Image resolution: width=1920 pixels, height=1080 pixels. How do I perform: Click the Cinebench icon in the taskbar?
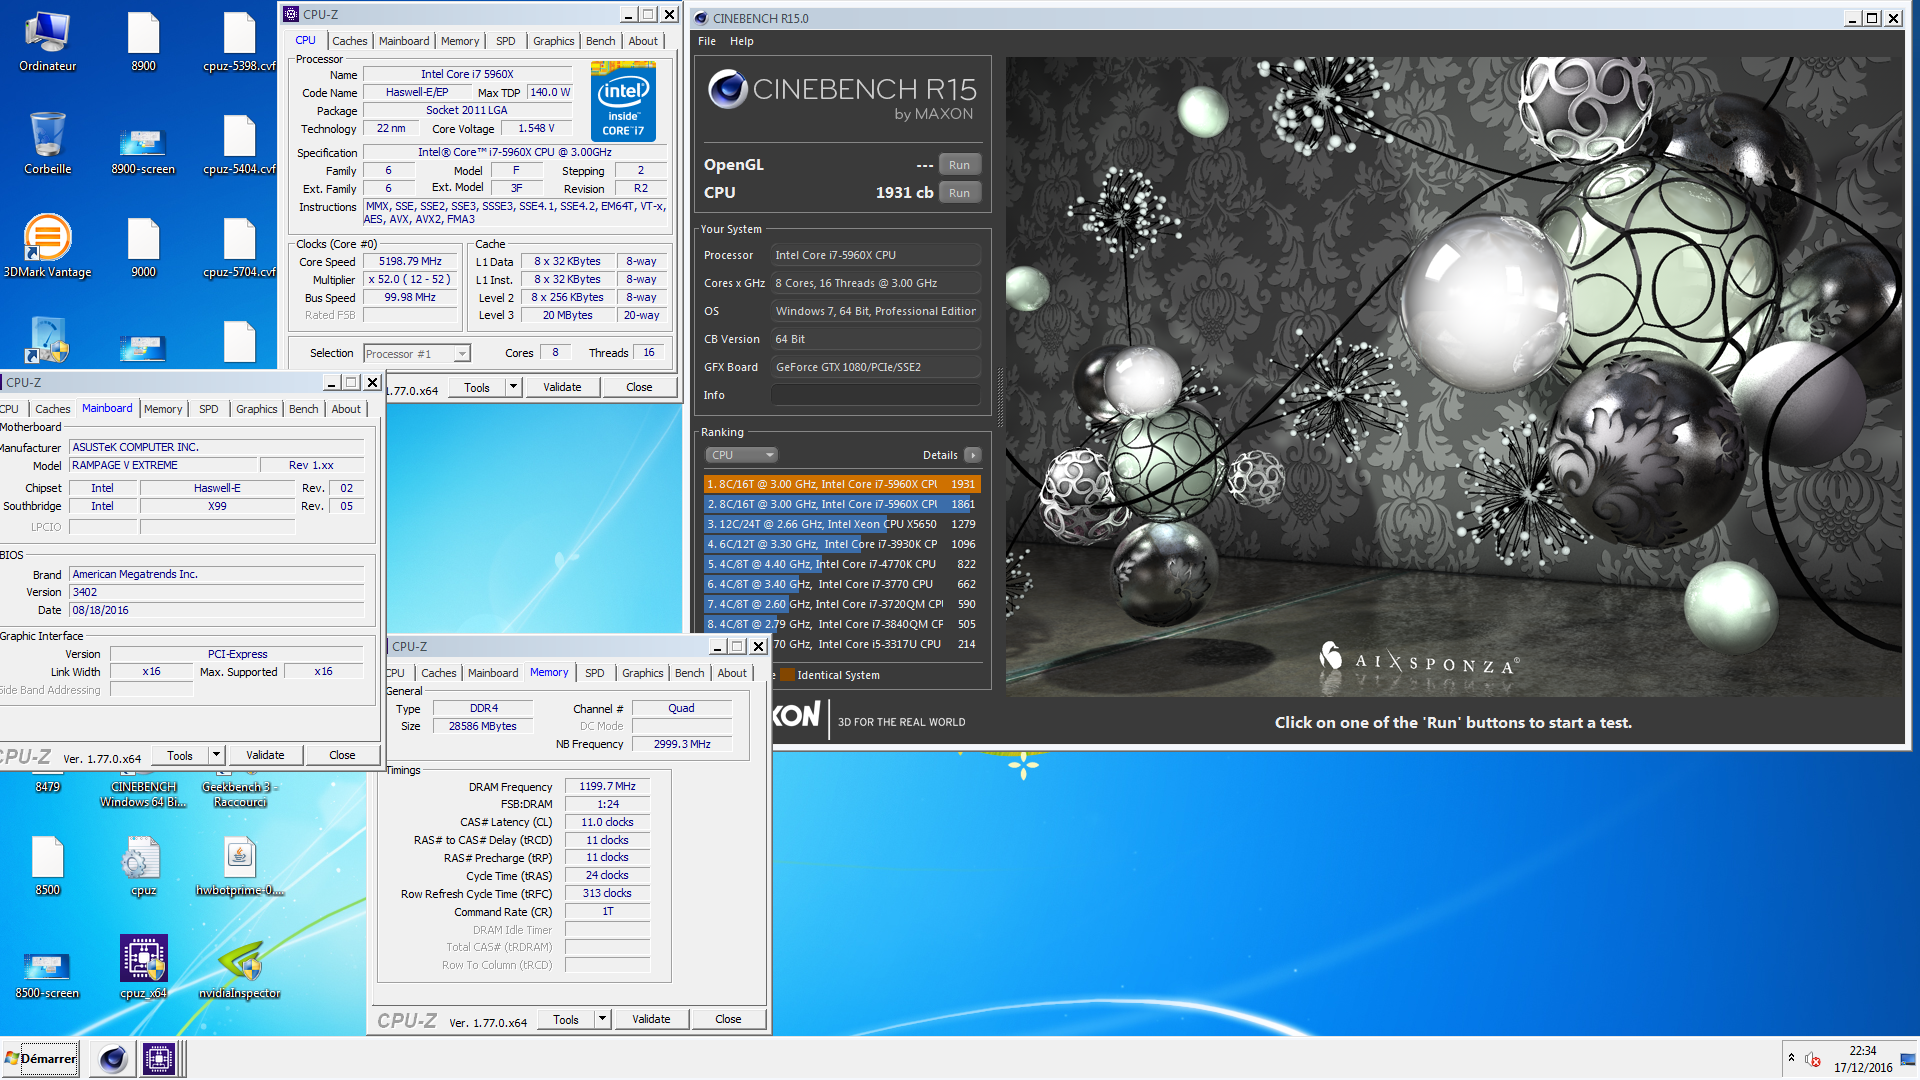(113, 1059)
